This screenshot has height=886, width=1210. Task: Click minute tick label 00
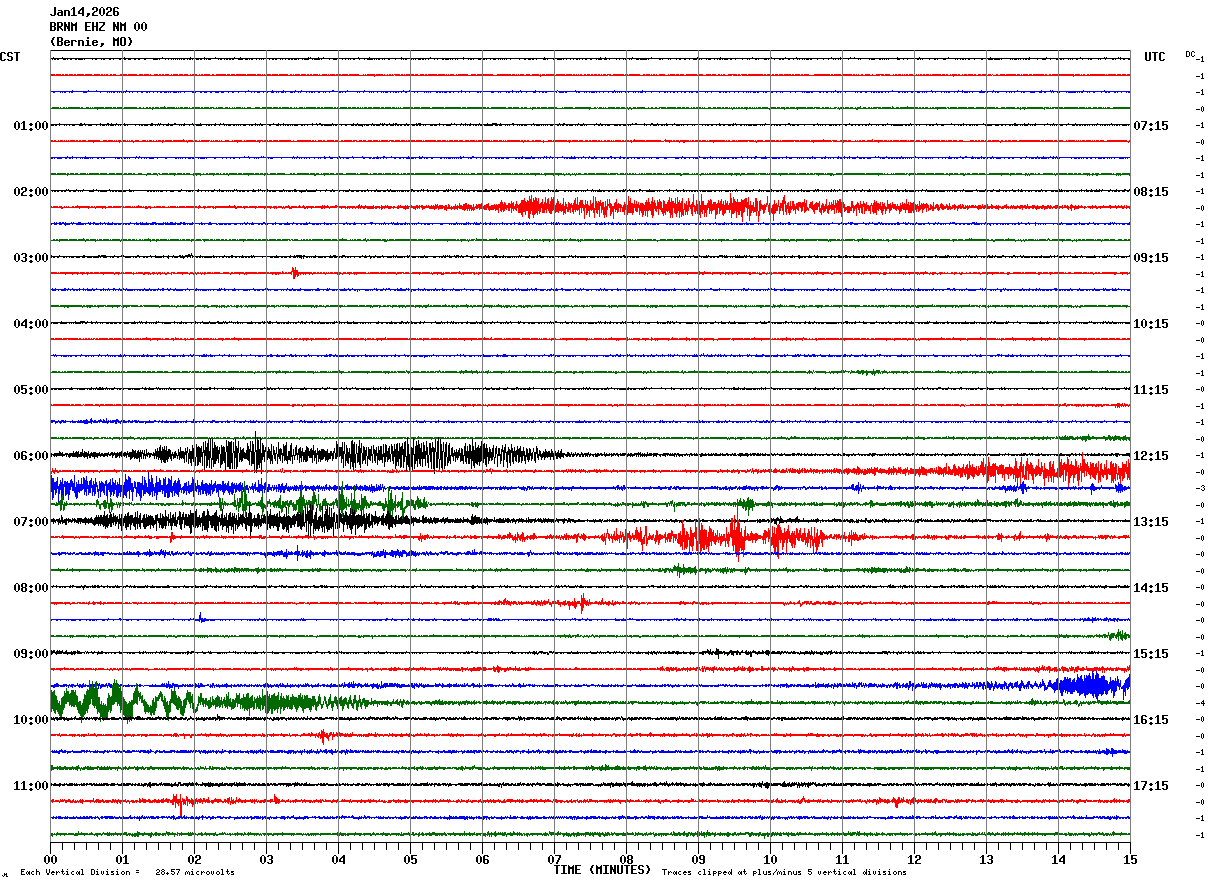pyautogui.click(x=50, y=859)
